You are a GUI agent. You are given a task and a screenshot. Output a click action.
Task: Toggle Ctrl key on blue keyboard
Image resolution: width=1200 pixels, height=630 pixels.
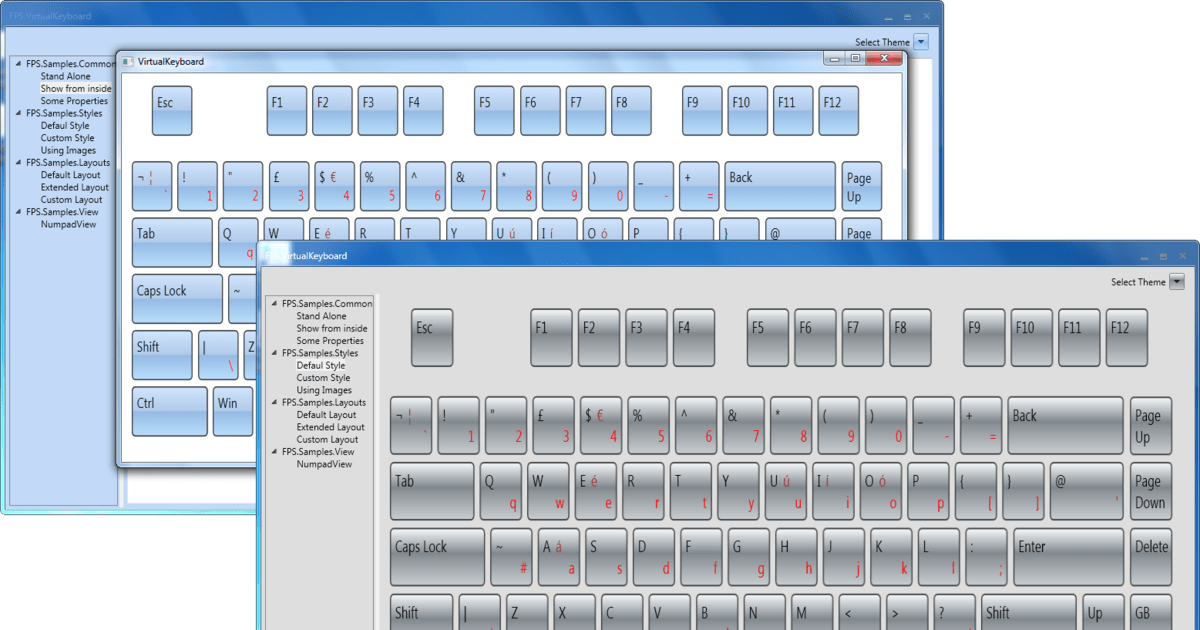(170, 412)
